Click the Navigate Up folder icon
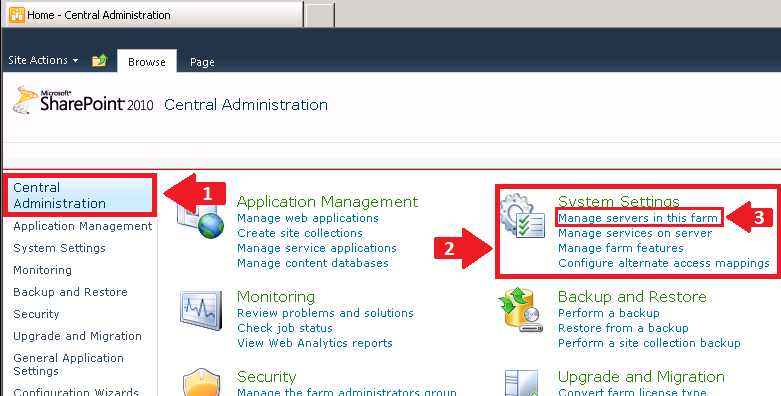This screenshot has height=396, width=781. click(100, 61)
